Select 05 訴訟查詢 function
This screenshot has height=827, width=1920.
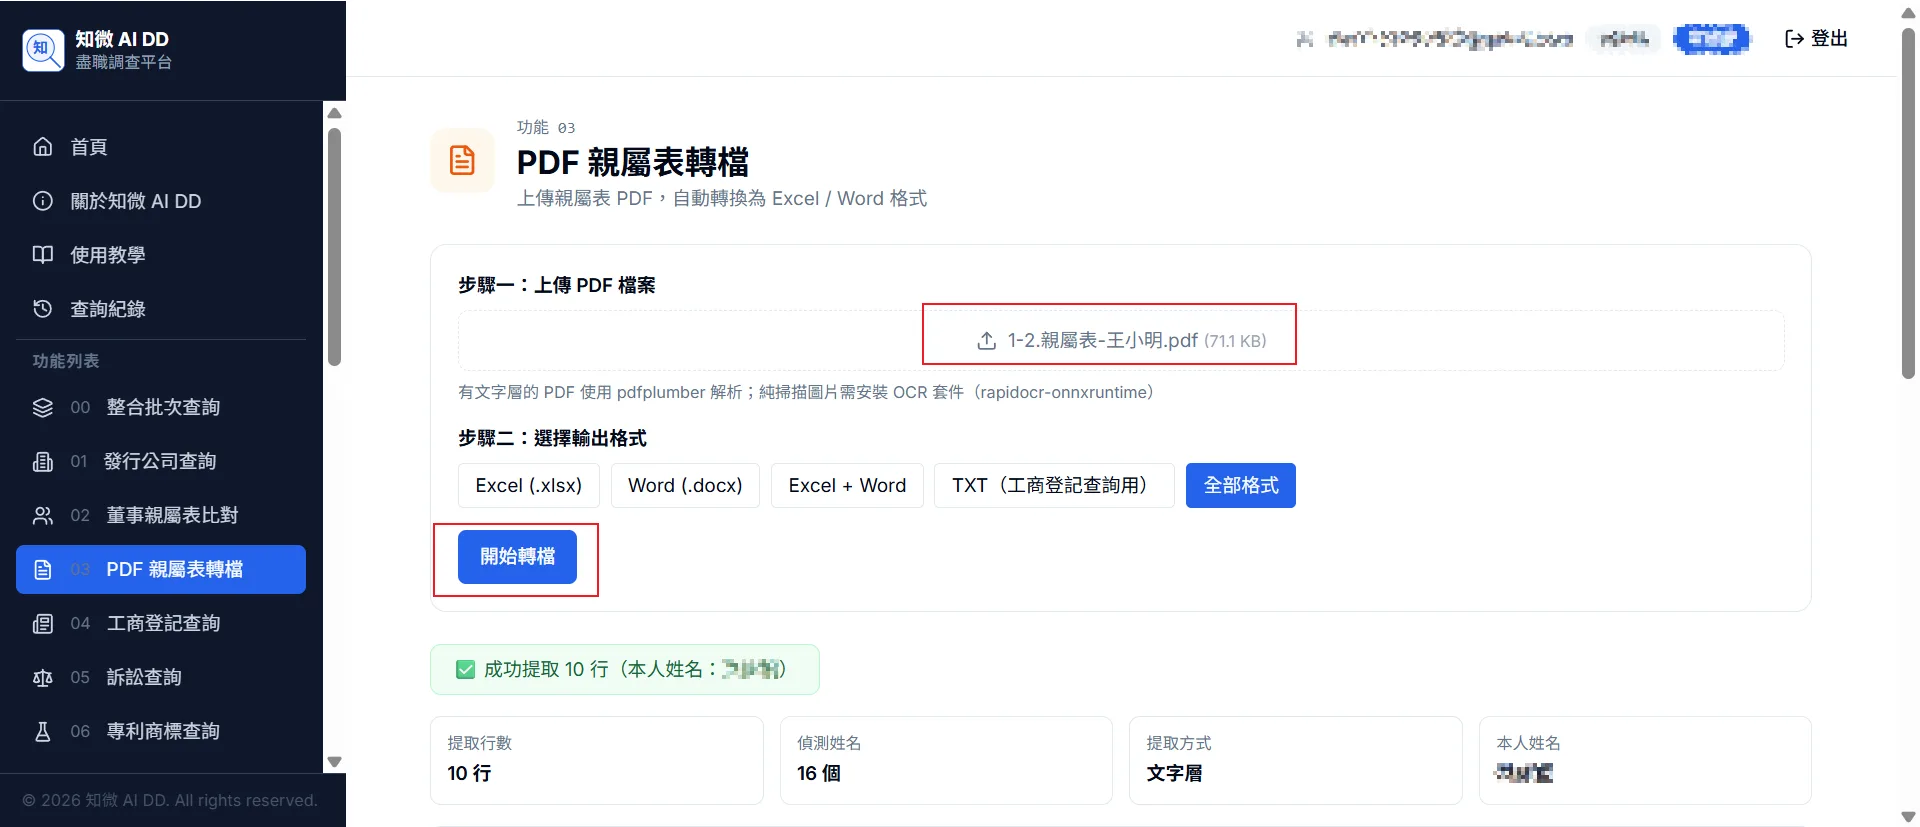161,677
